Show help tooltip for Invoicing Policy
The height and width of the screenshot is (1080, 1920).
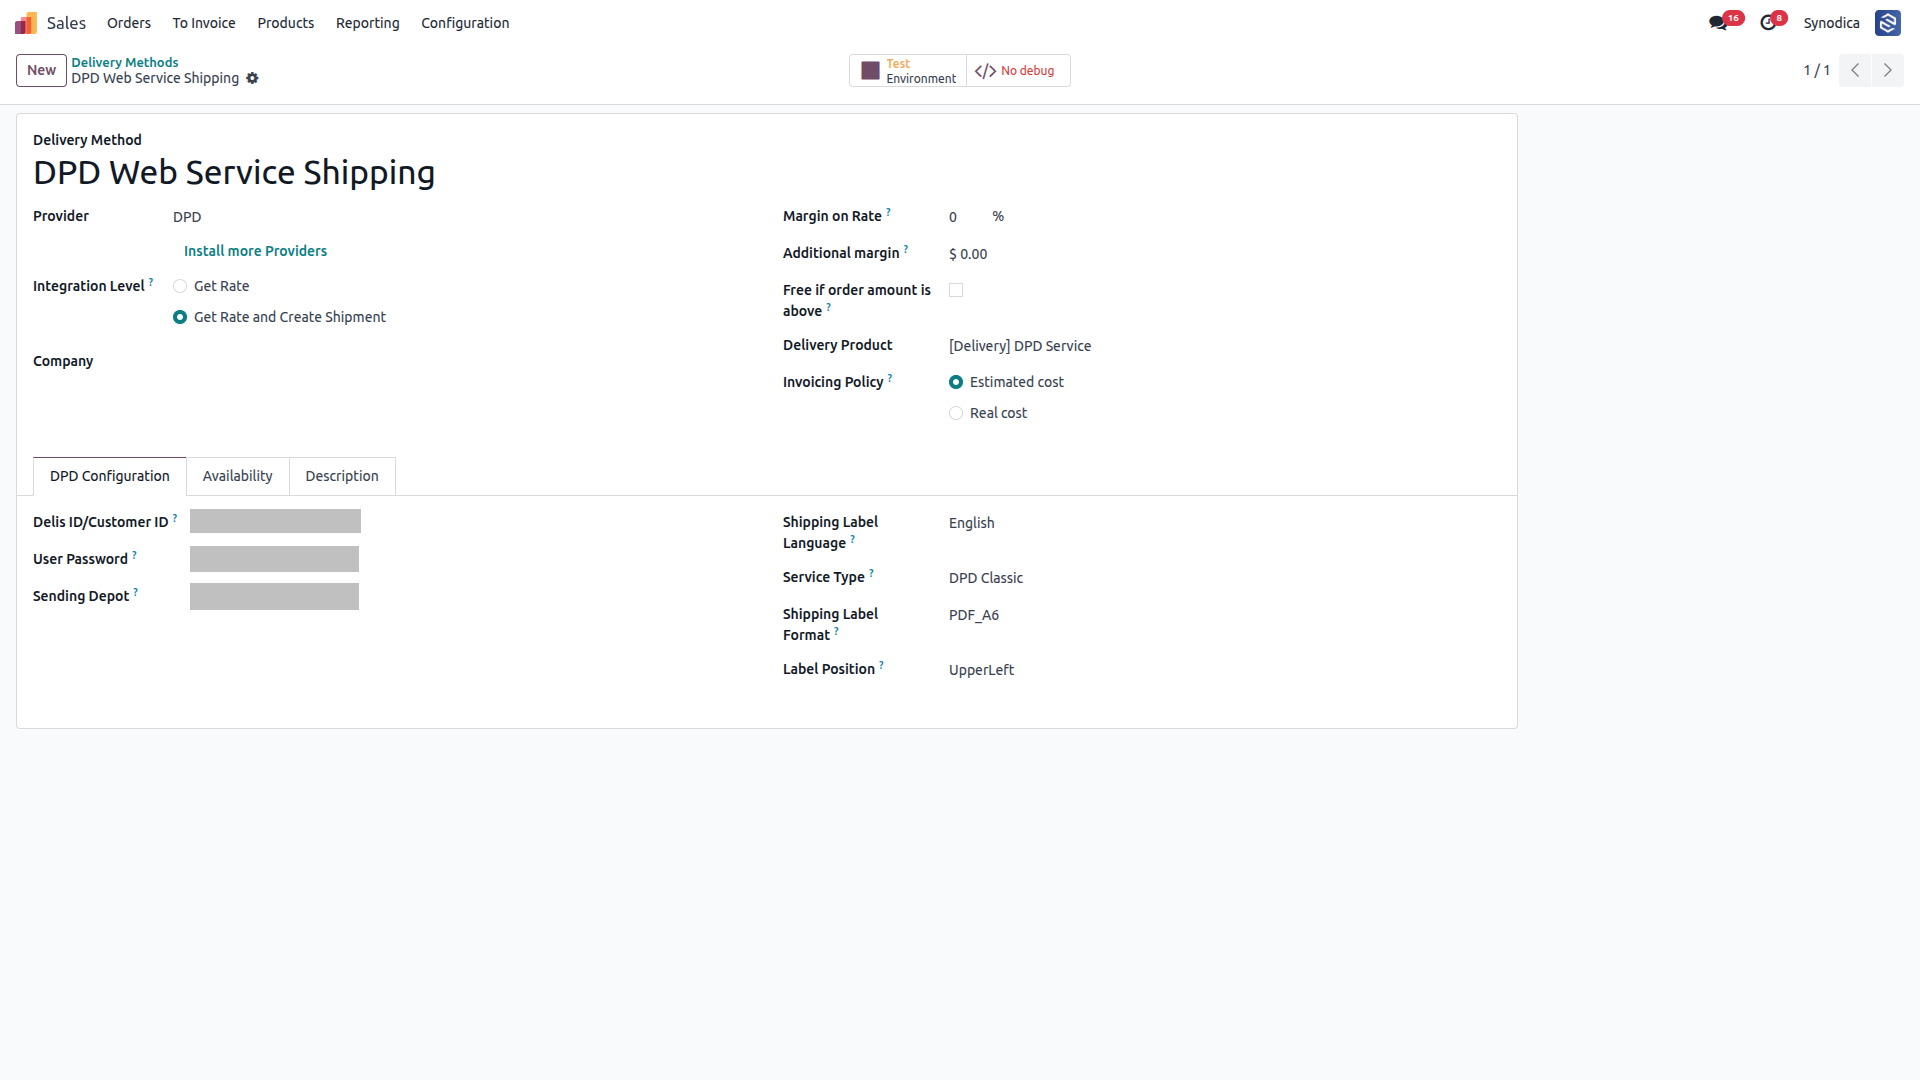click(x=890, y=378)
